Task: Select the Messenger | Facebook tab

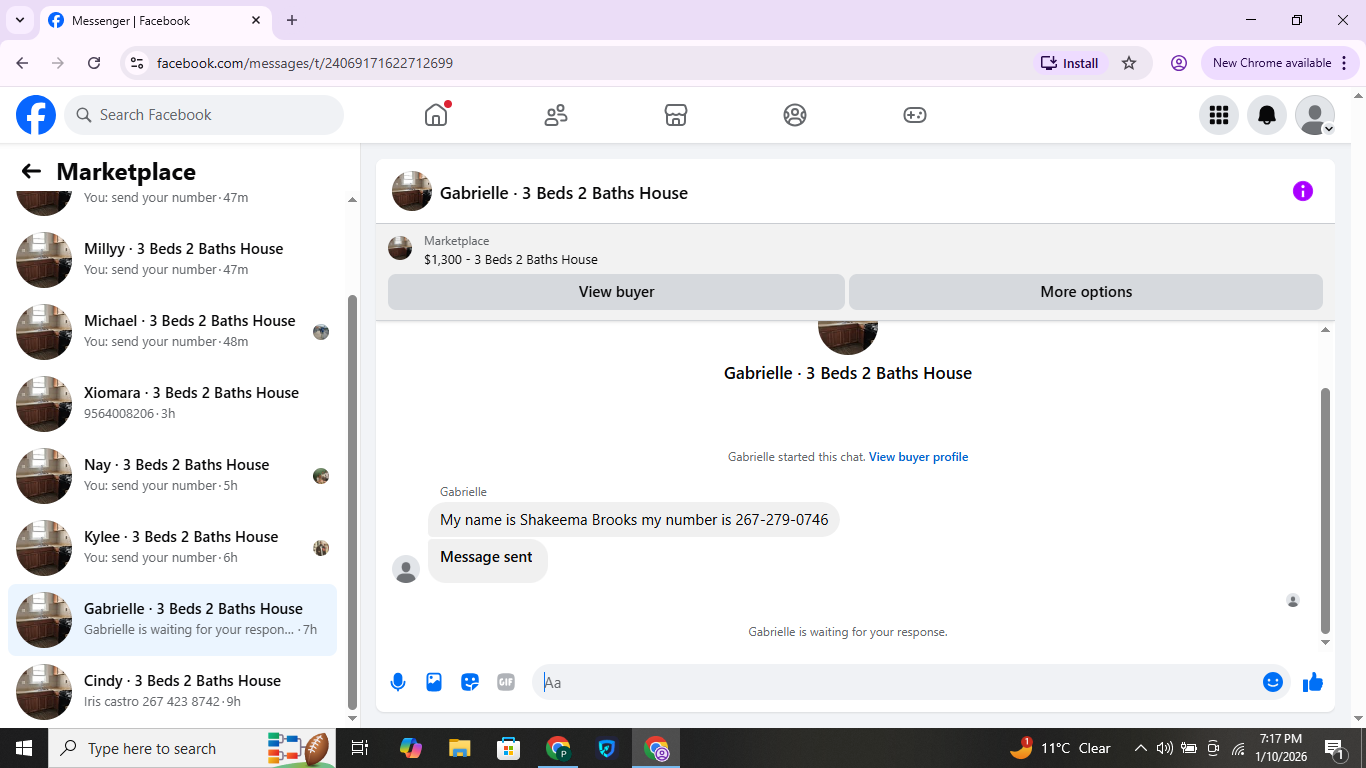Action: (x=155, y=20)
